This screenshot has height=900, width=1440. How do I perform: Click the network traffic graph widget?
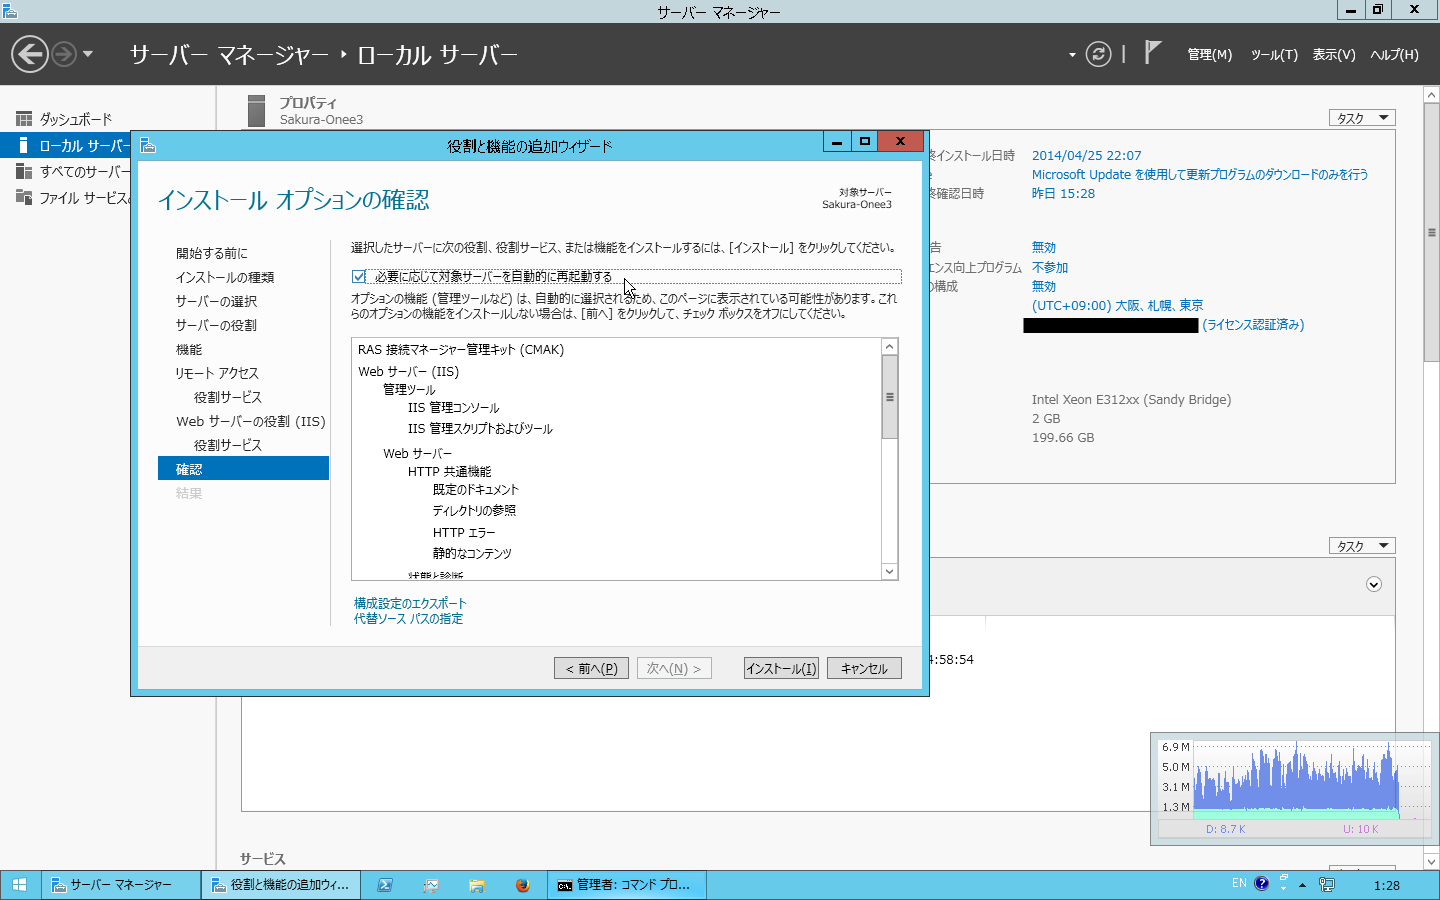click(x=1295, y=789)
